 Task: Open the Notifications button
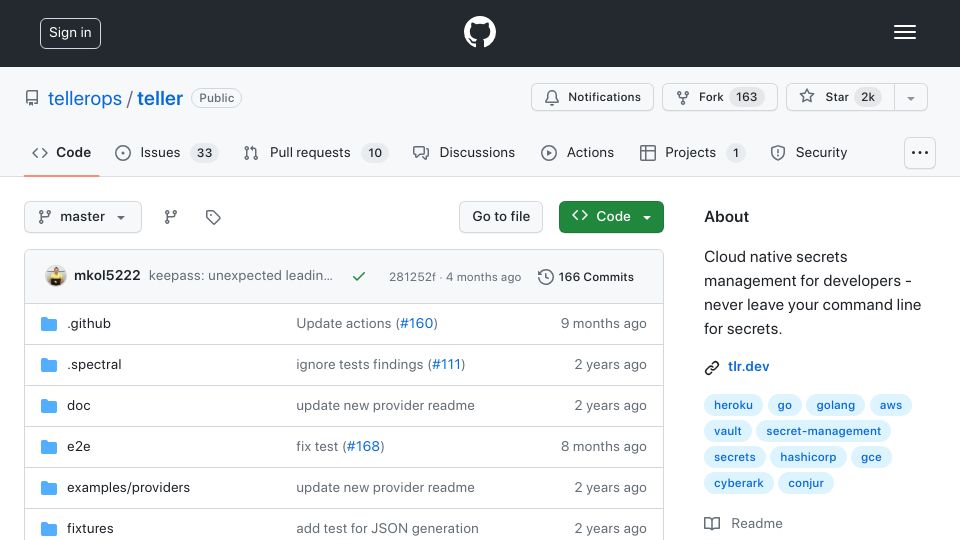(x=592, y=97)
